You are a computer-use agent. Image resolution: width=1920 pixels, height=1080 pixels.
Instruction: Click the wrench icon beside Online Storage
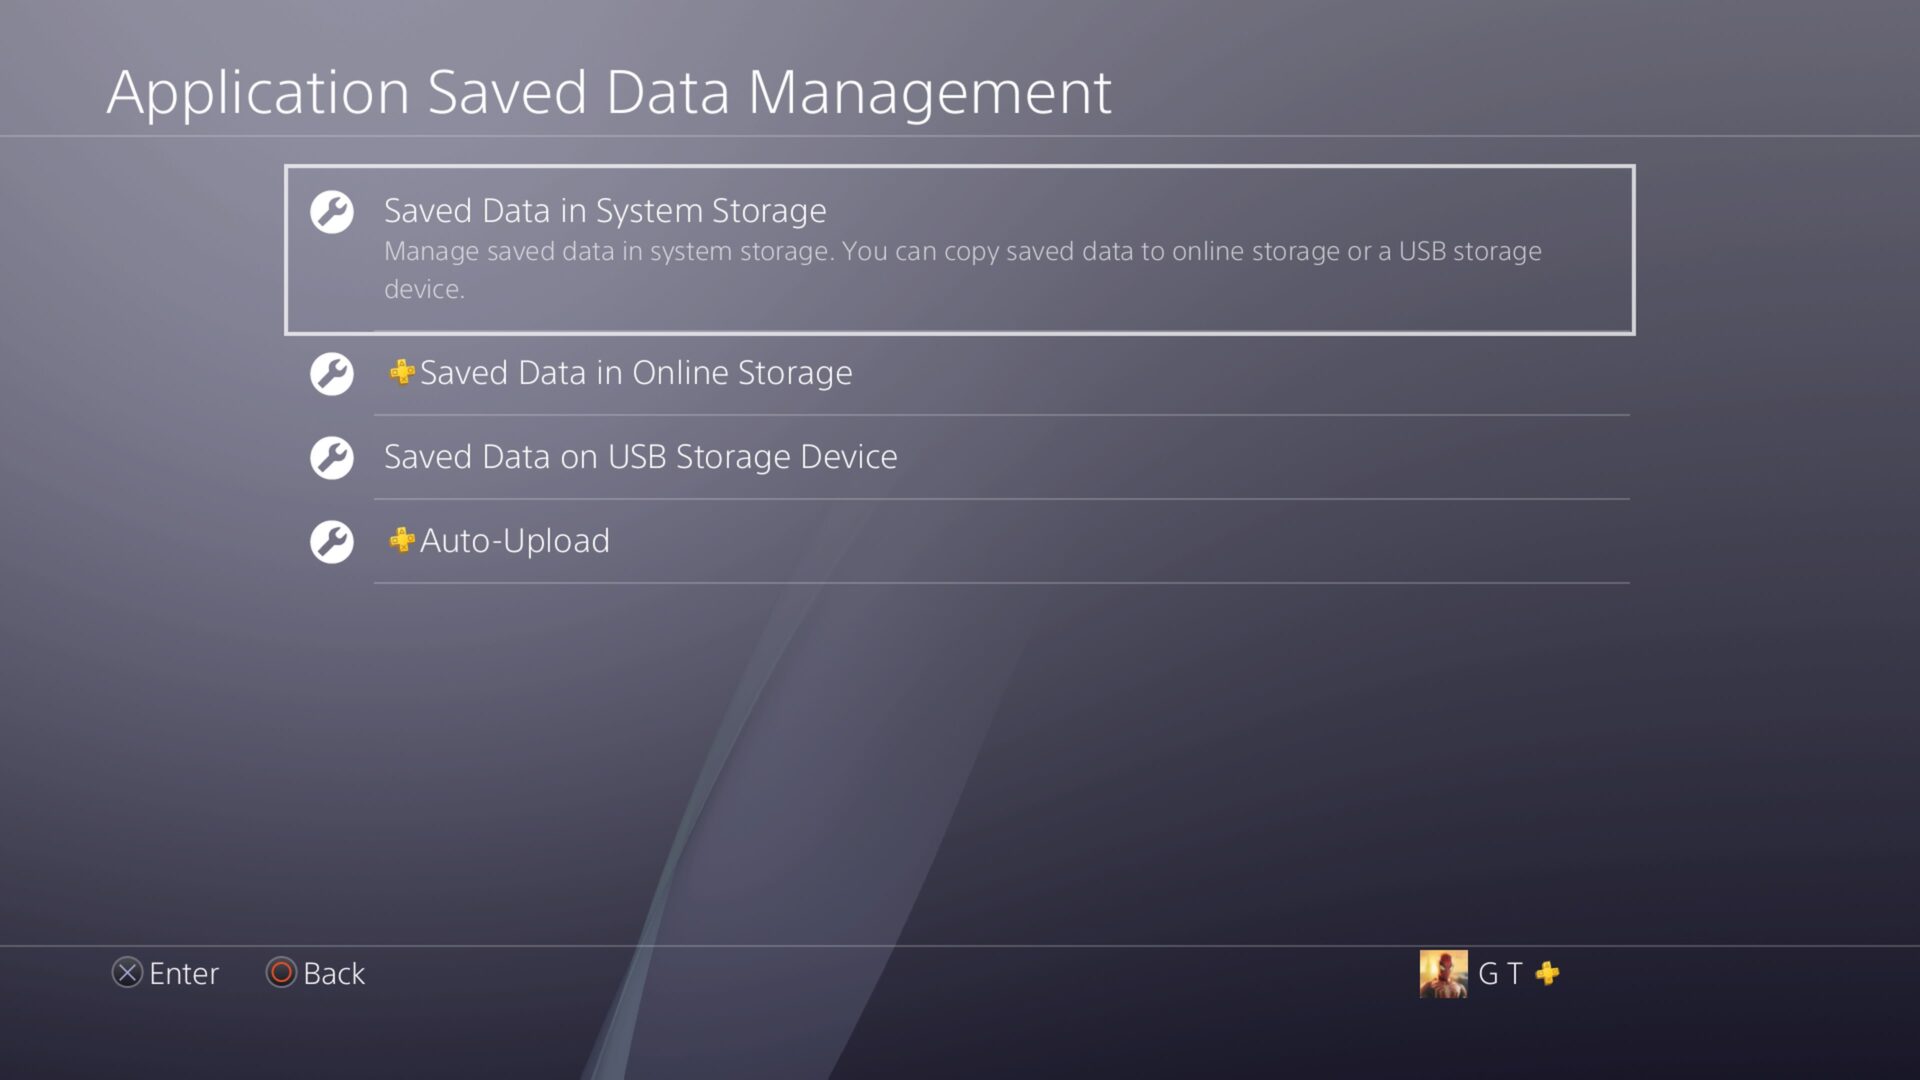pos(332,374)
